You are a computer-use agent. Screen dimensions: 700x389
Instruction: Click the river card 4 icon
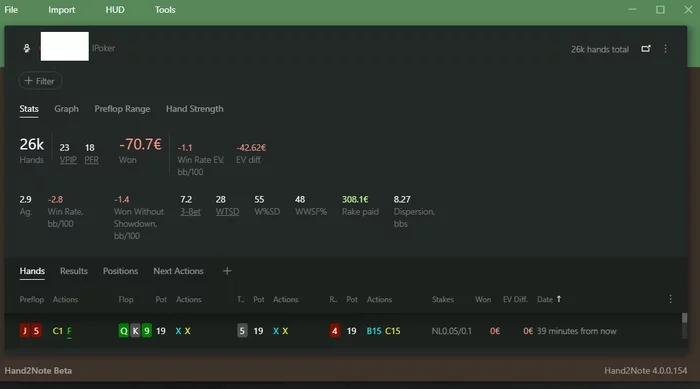[x=335, y=331]
